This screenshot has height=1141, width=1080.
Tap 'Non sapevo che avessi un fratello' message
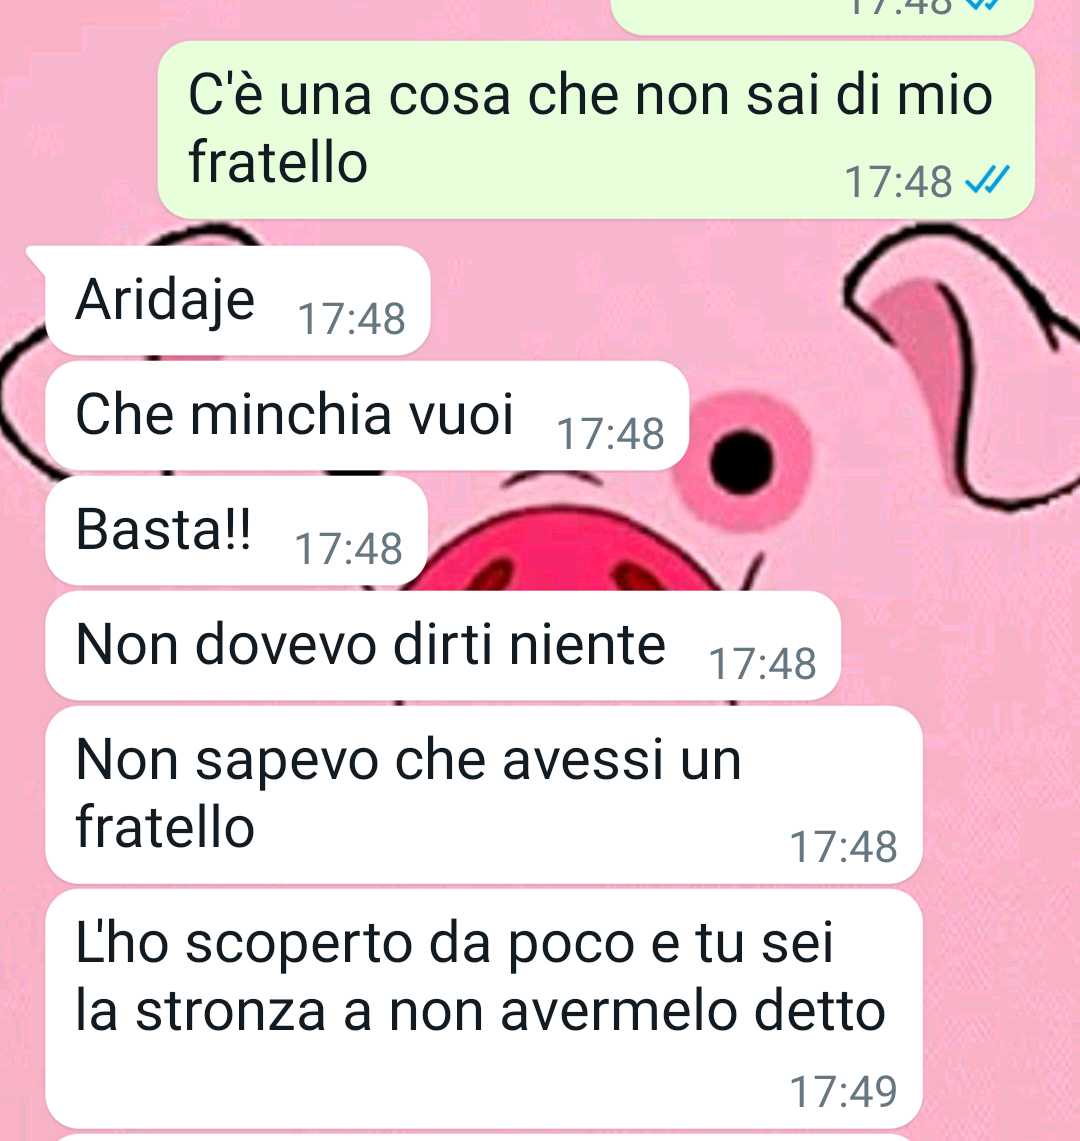[x=484, y=795]
